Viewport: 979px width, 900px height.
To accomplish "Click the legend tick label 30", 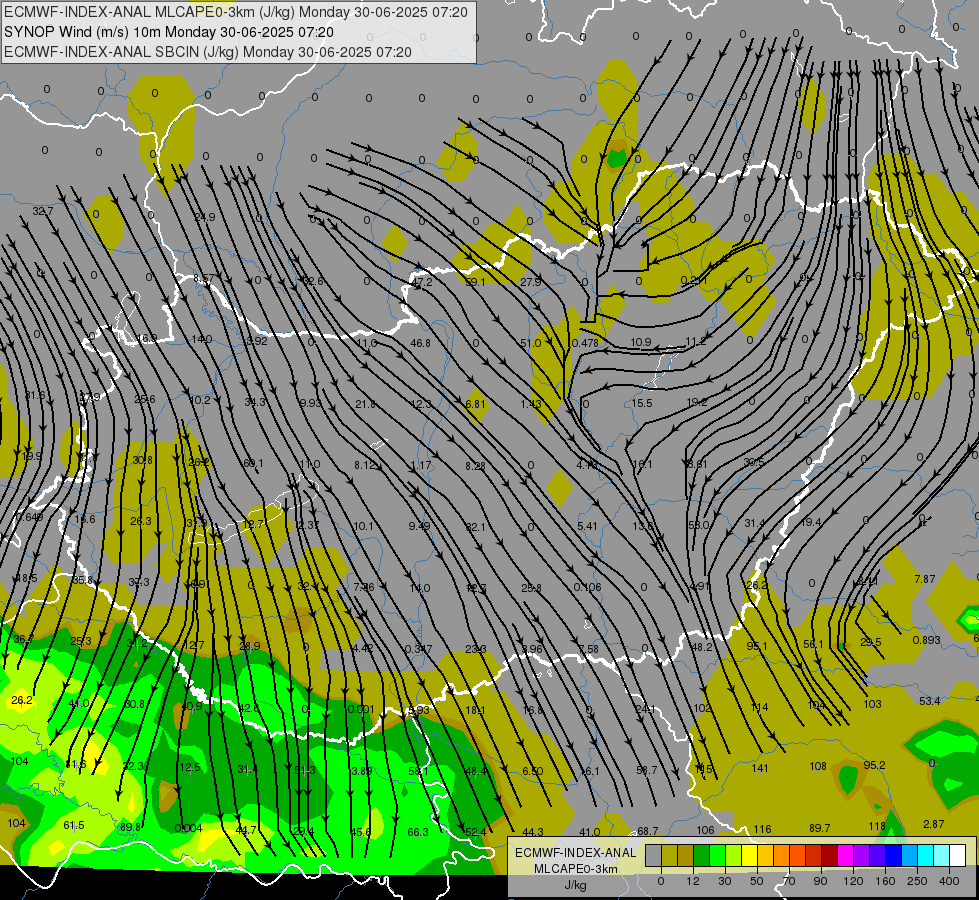I will tap(725, 881).
